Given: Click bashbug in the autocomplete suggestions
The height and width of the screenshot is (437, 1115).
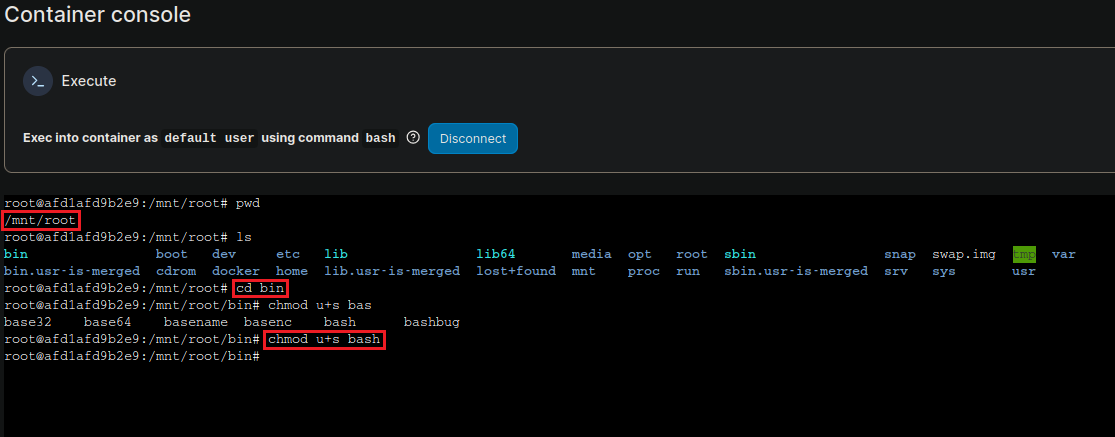Looking at the screenshot, I should (x=431, y=322).
